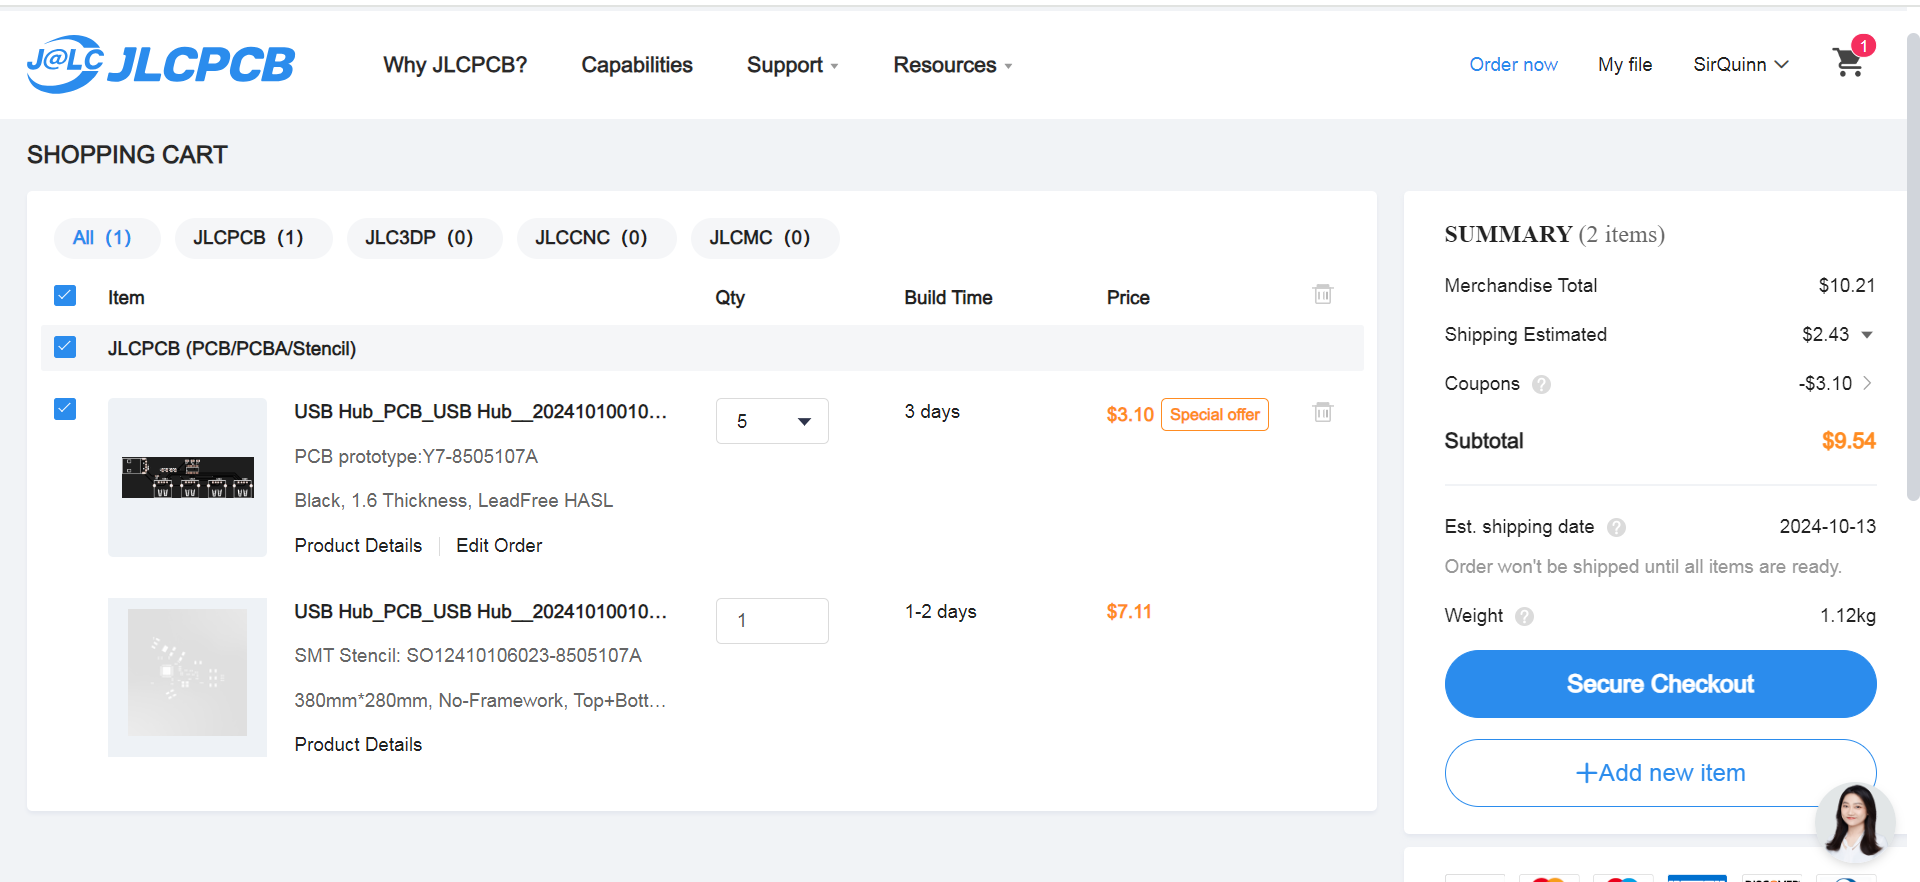Screen dimensions: 1920x882
Task: Show help for Coupons
Action: pos(1541,384)
